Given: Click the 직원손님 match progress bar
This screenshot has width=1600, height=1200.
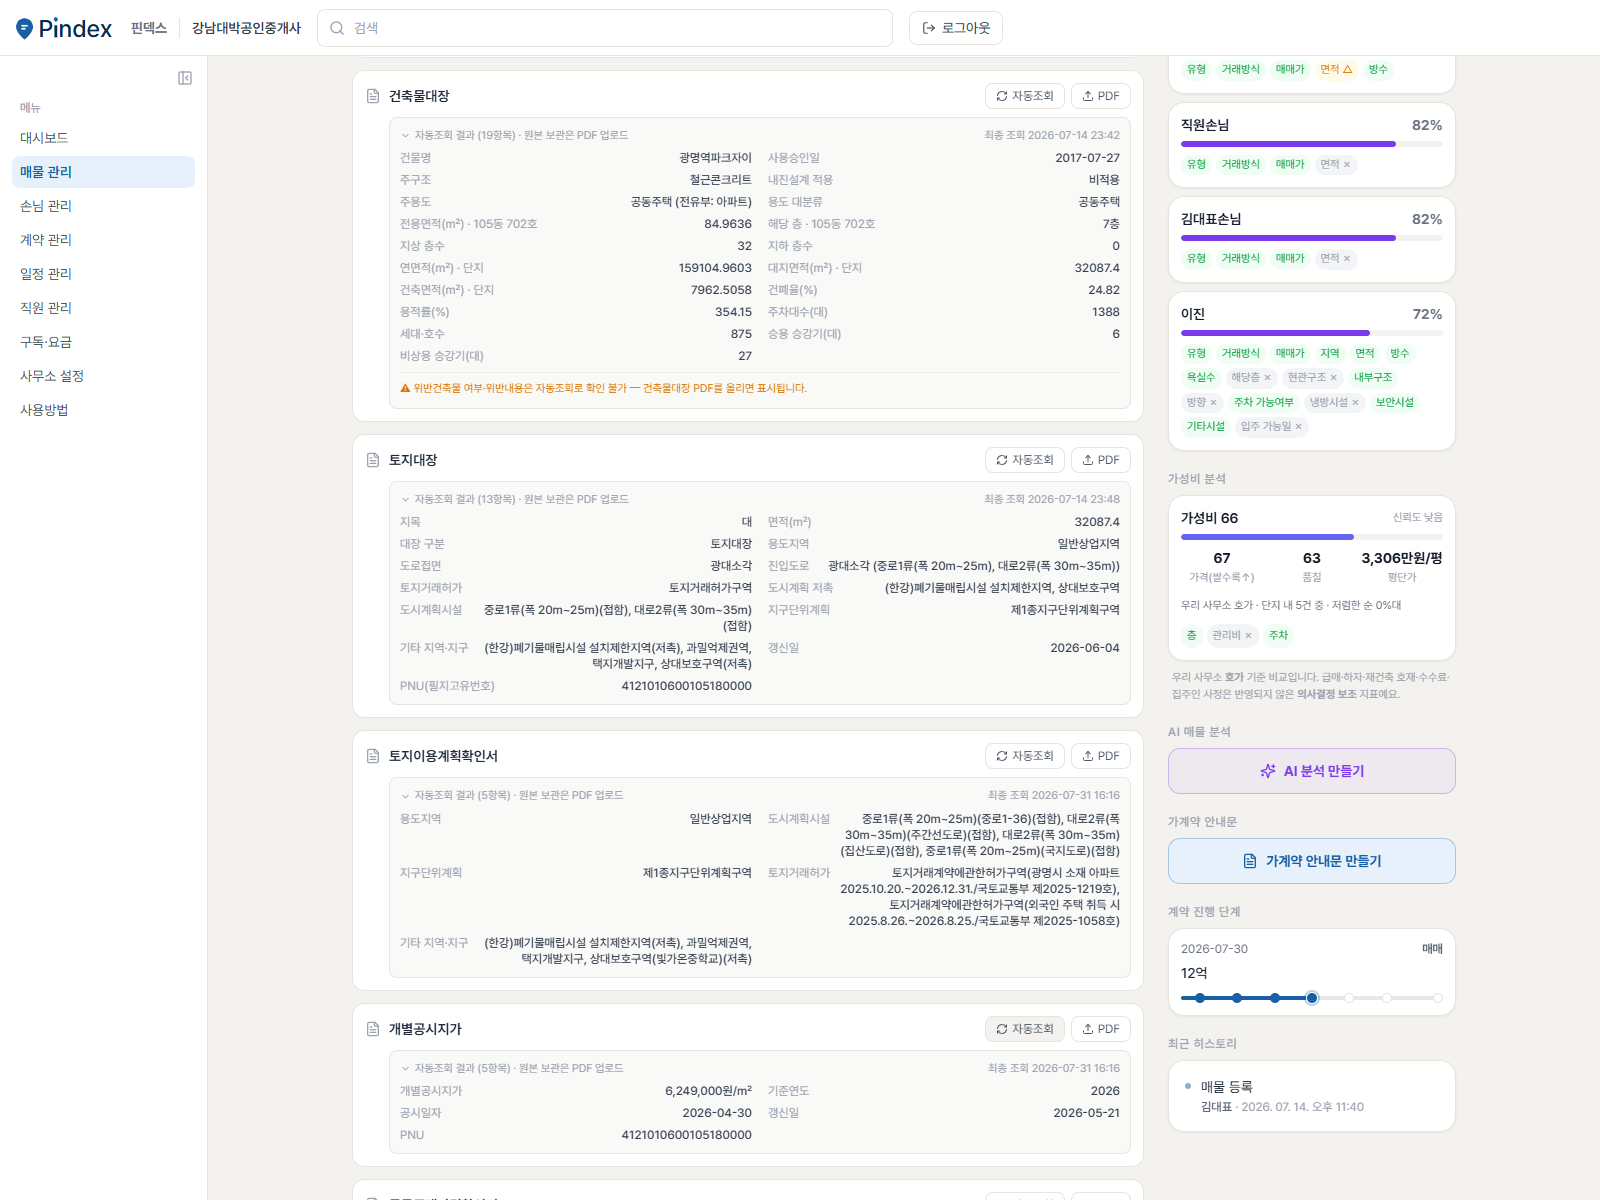Looking at the screenshot, I should (1312, 144).
